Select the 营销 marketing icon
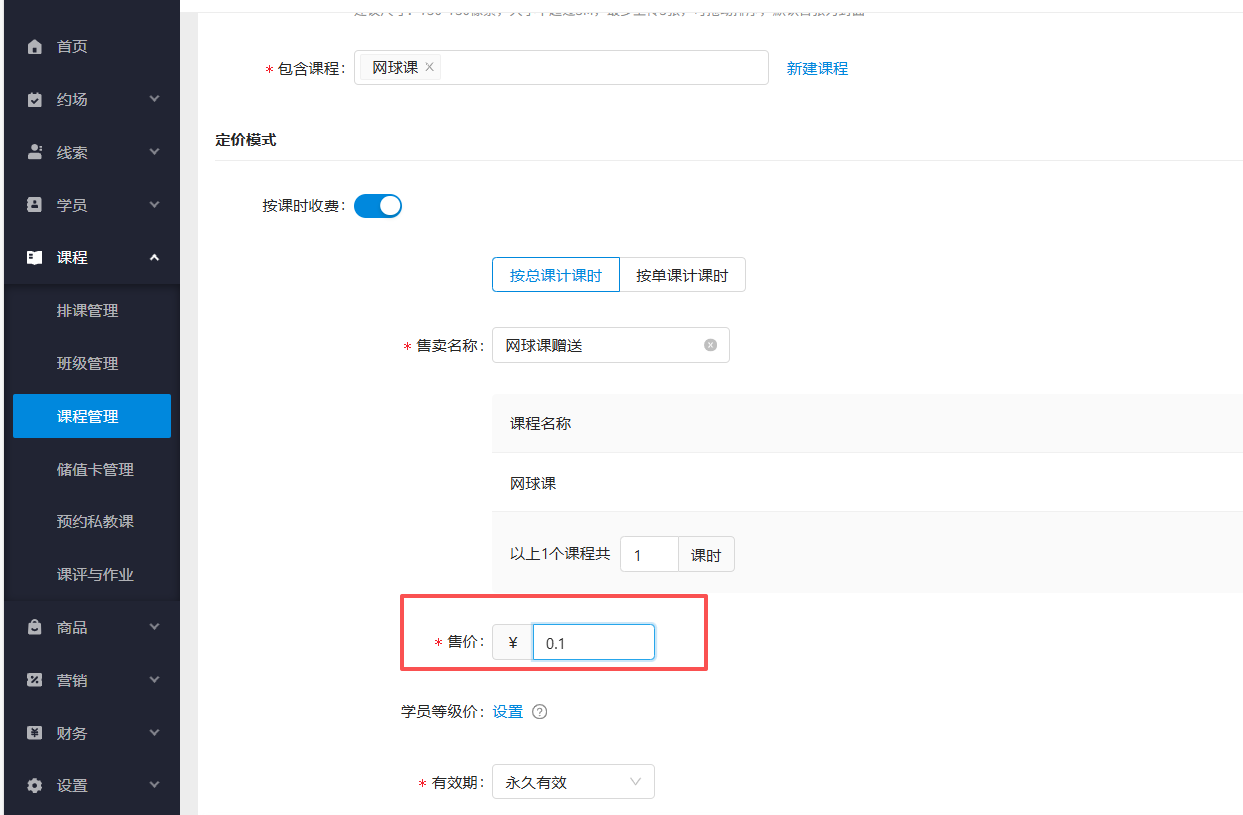The width and height of the screenshot is (1243, 815). [35, 679]
